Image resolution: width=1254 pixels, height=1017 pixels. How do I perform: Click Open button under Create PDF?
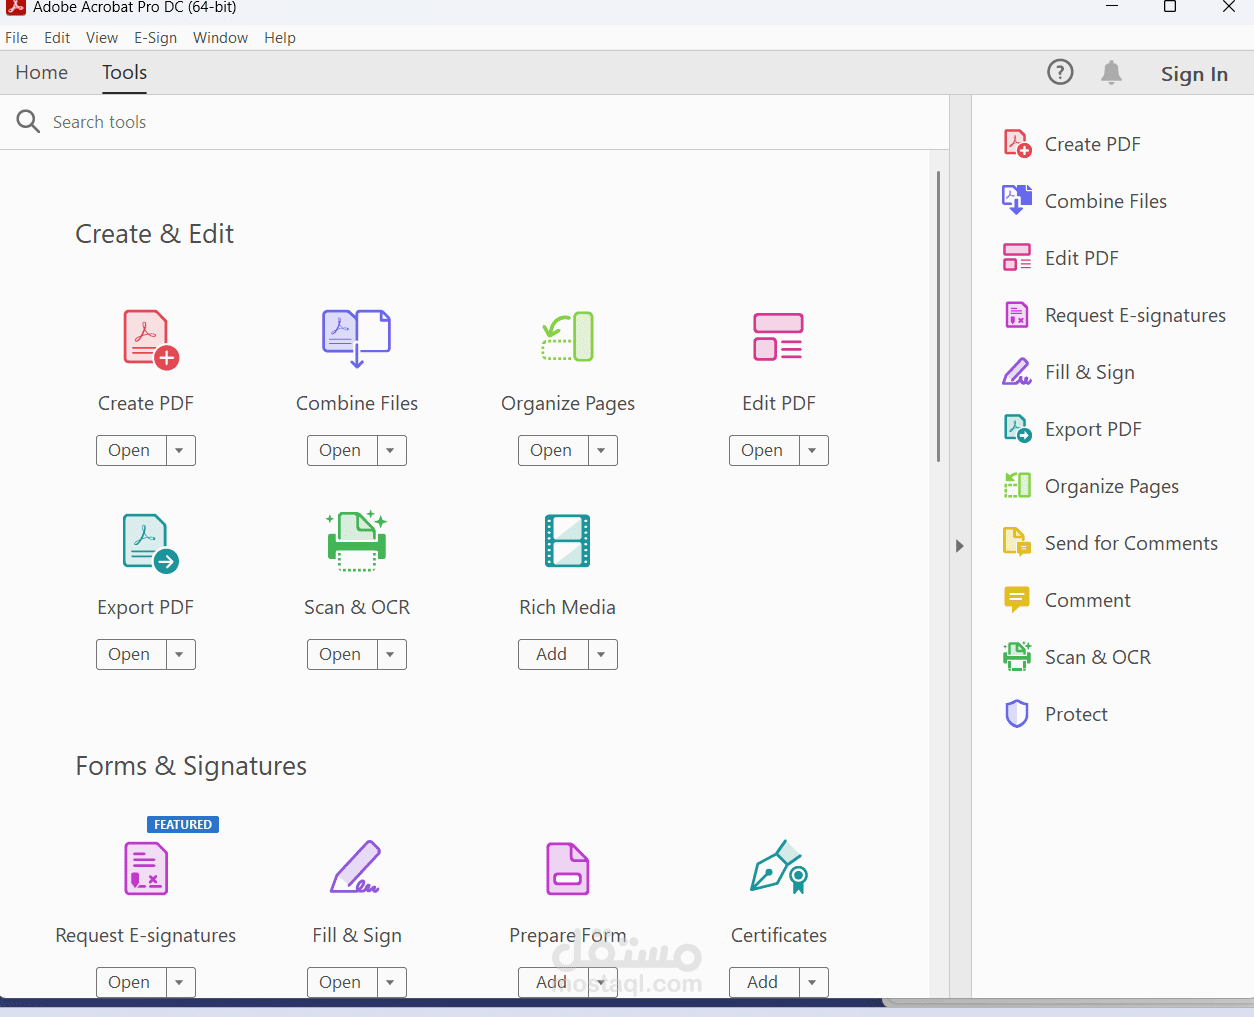131,450
